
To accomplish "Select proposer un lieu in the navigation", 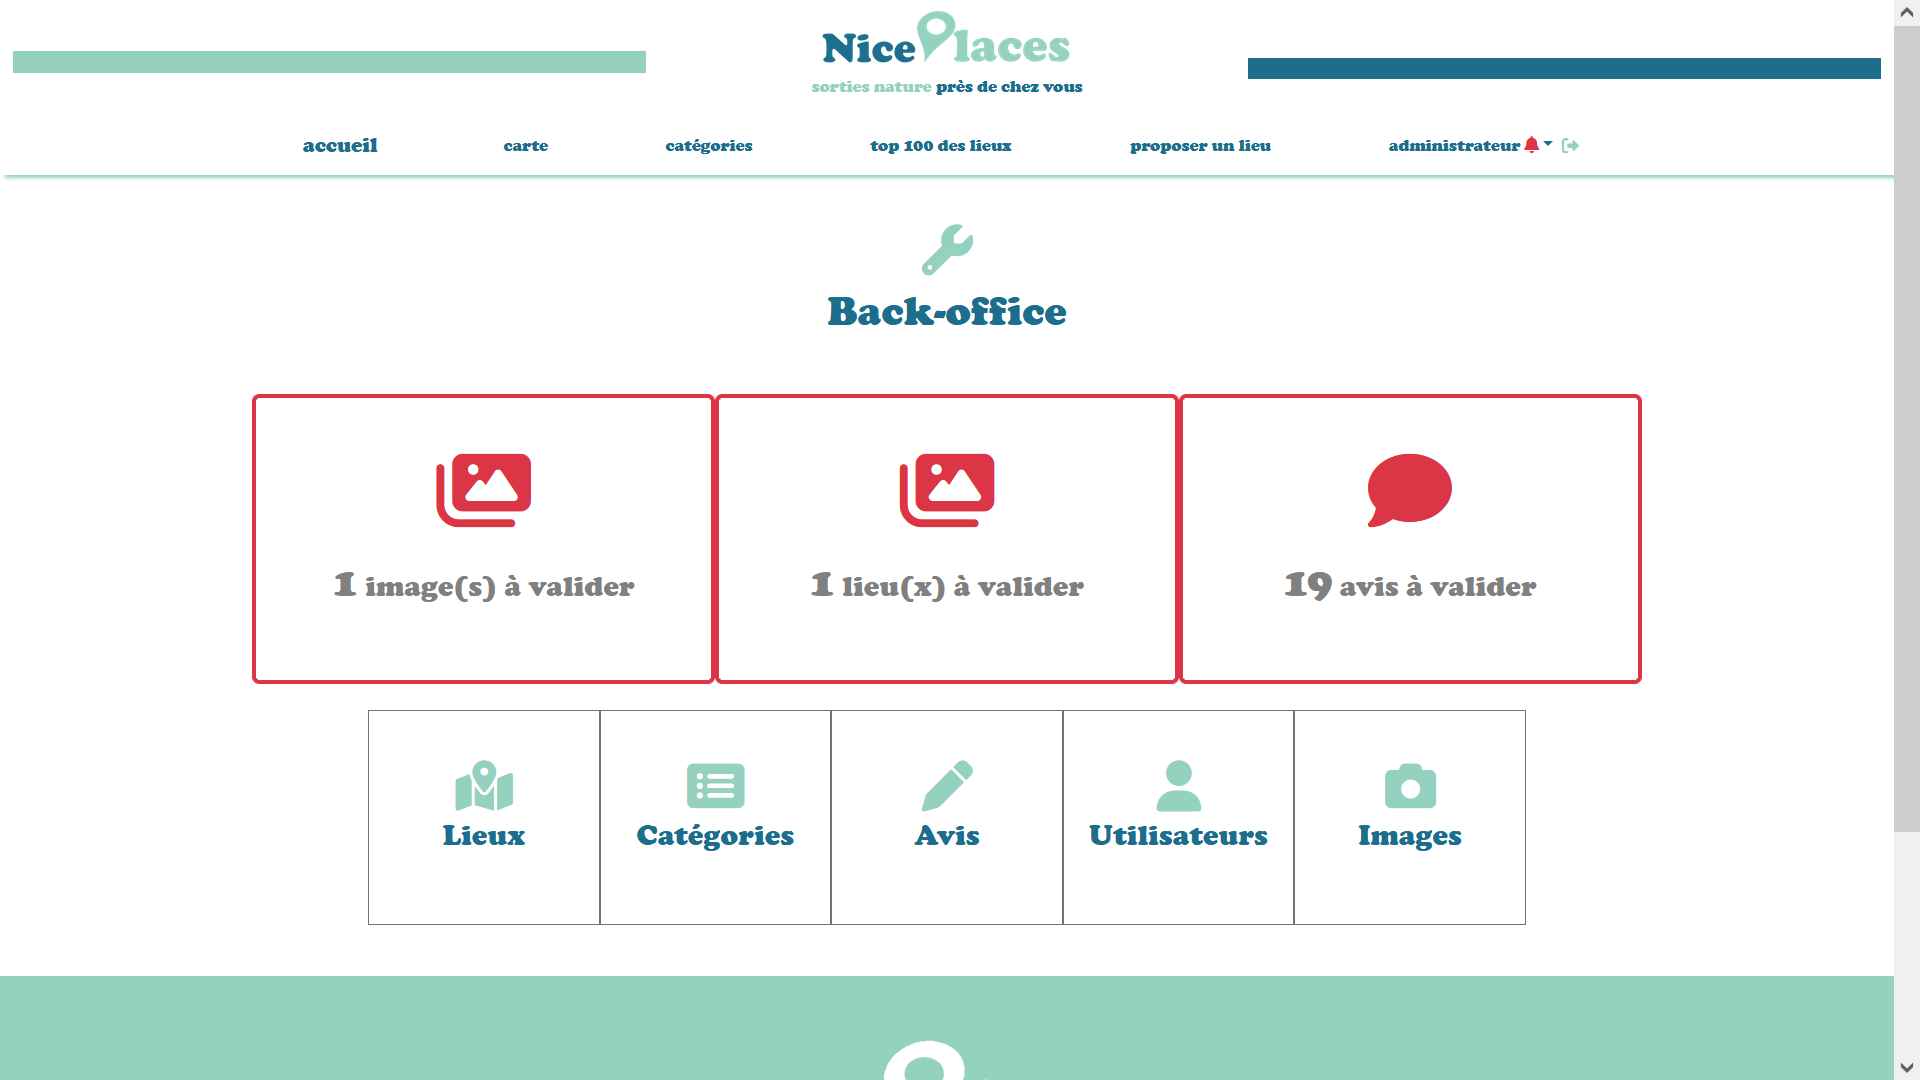I will 1200,146.
